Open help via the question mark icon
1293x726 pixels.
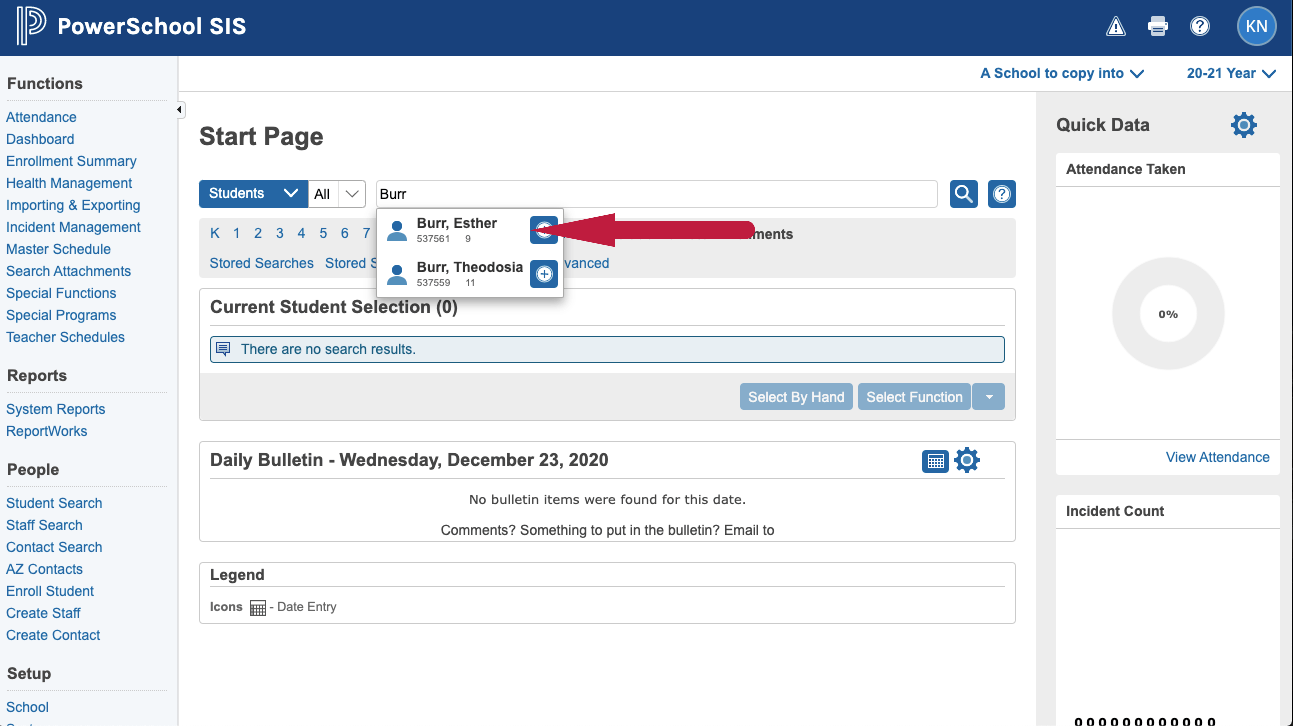[x=1200, y=26]
